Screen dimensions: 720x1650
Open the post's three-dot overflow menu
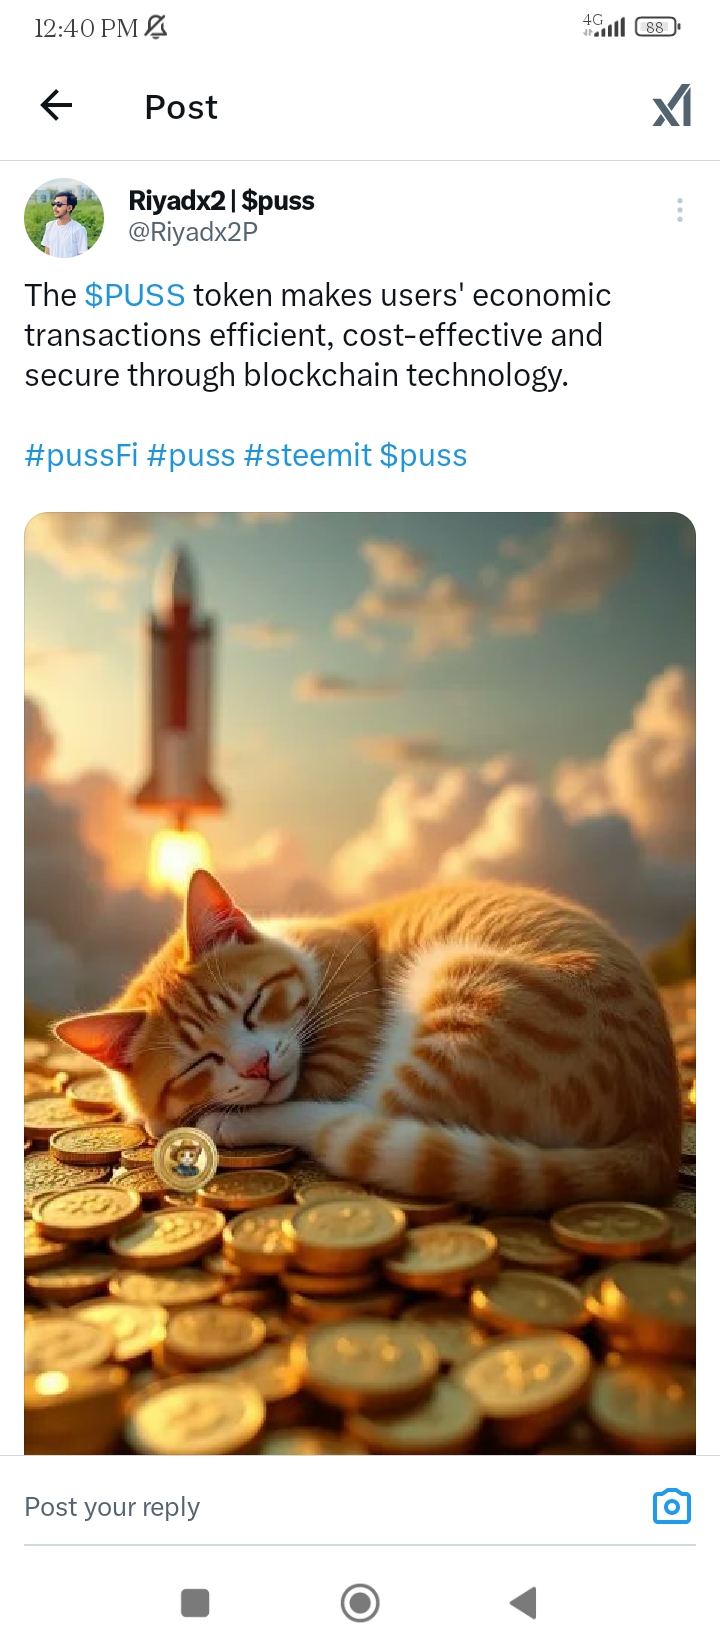[x=680, y=210]
